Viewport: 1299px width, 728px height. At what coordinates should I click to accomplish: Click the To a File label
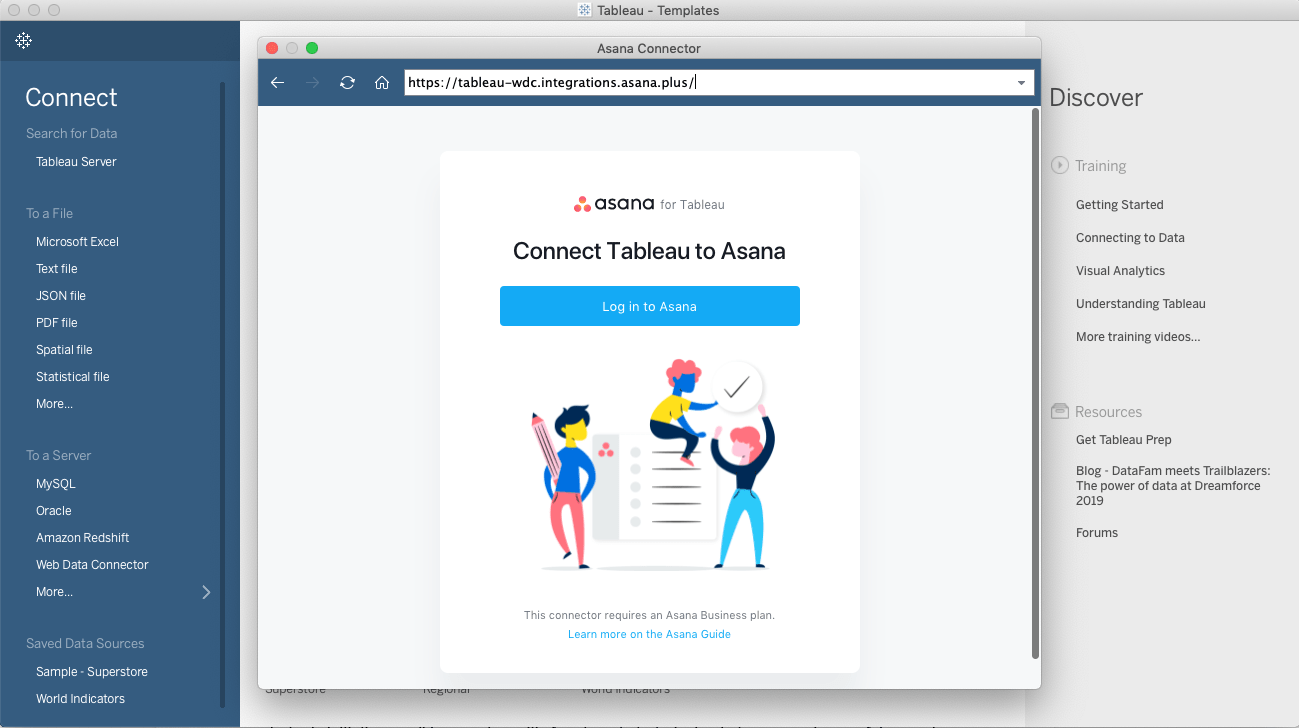(x=49, y=214)
